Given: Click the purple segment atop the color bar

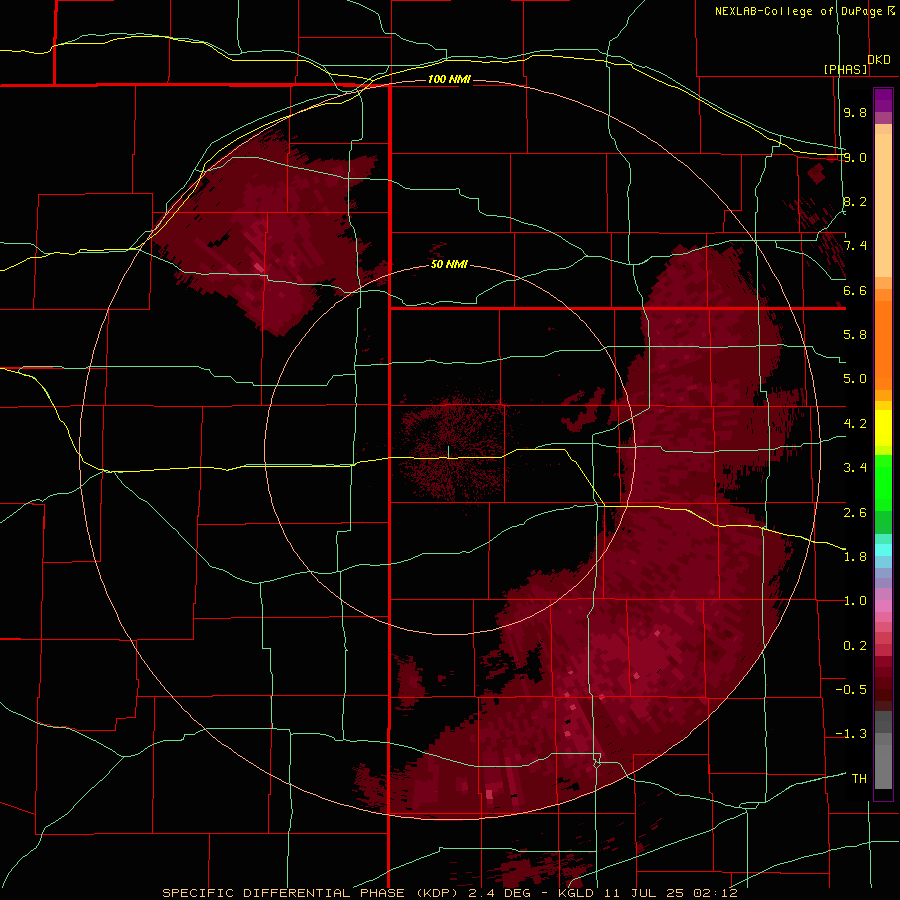Looking at the screenshot, I should [x=883, y=100].
